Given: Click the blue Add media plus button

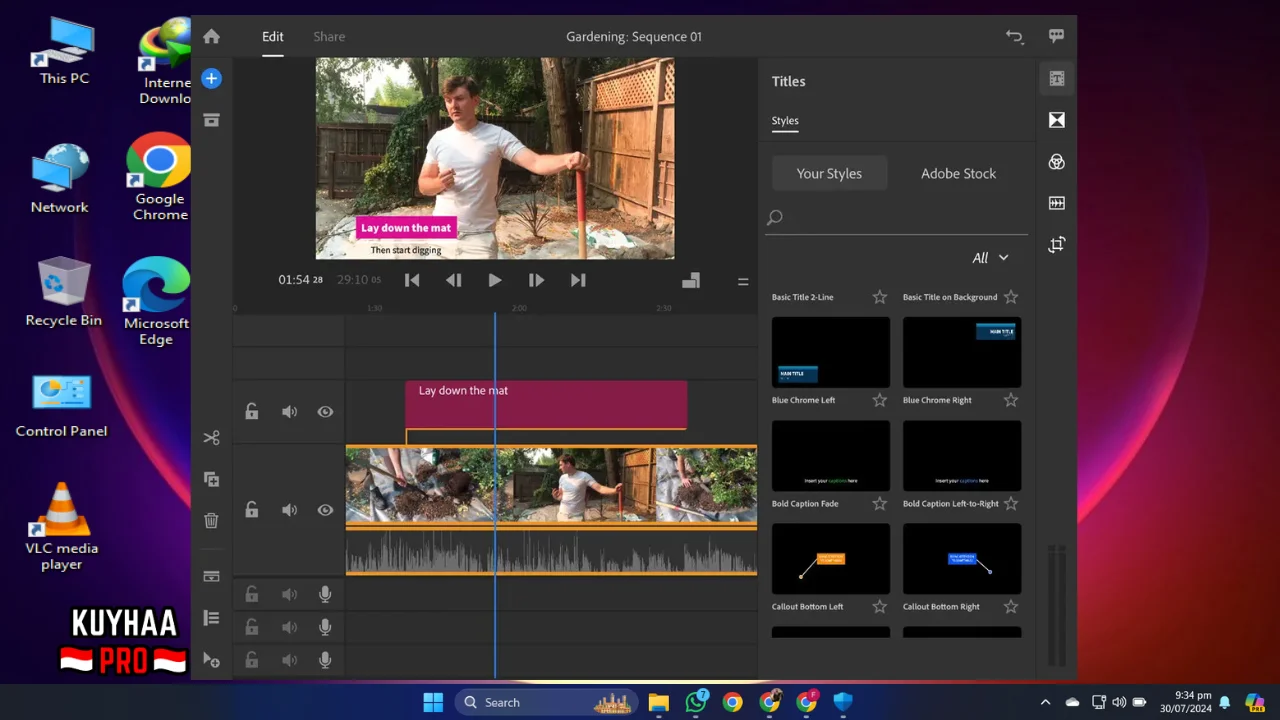Looking at the screenshot, I should tap(211, 78).
